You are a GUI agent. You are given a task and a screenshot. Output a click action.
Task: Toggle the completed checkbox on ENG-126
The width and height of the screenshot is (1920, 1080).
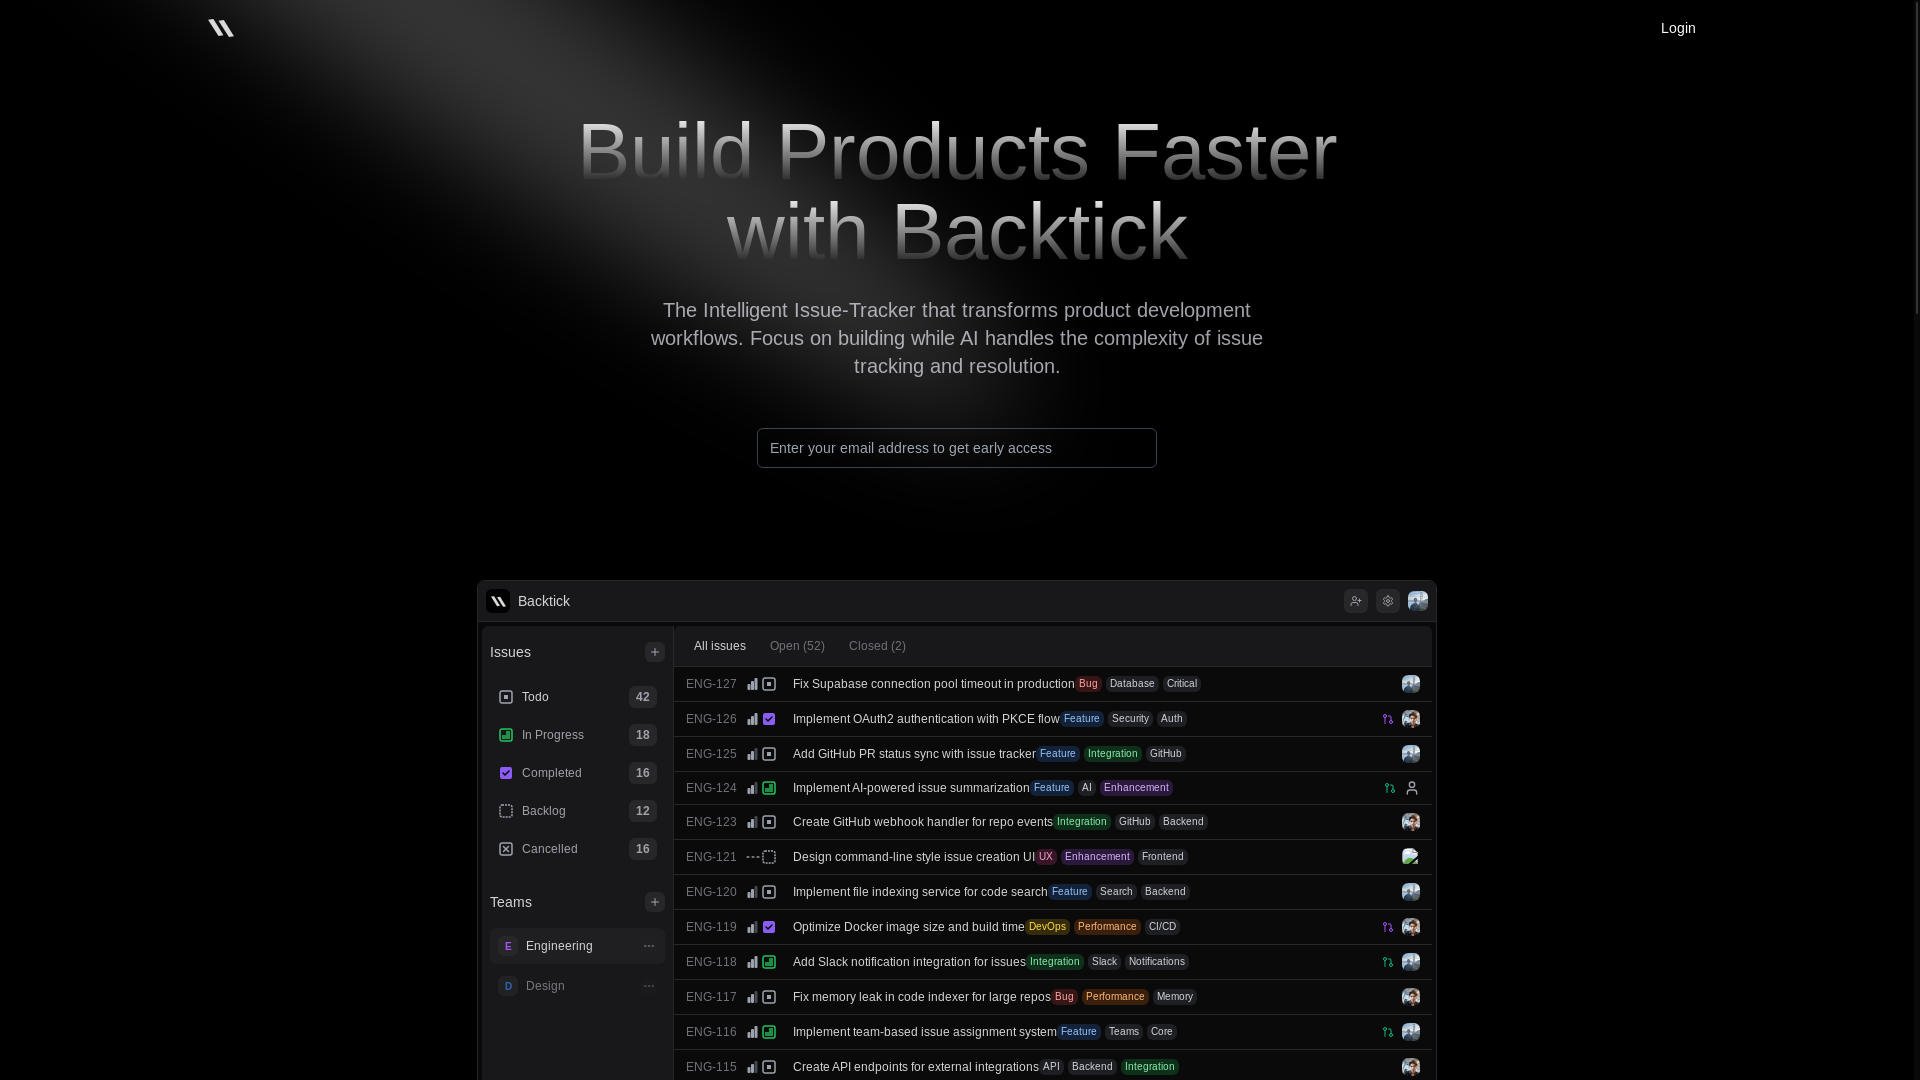(769, 719)
